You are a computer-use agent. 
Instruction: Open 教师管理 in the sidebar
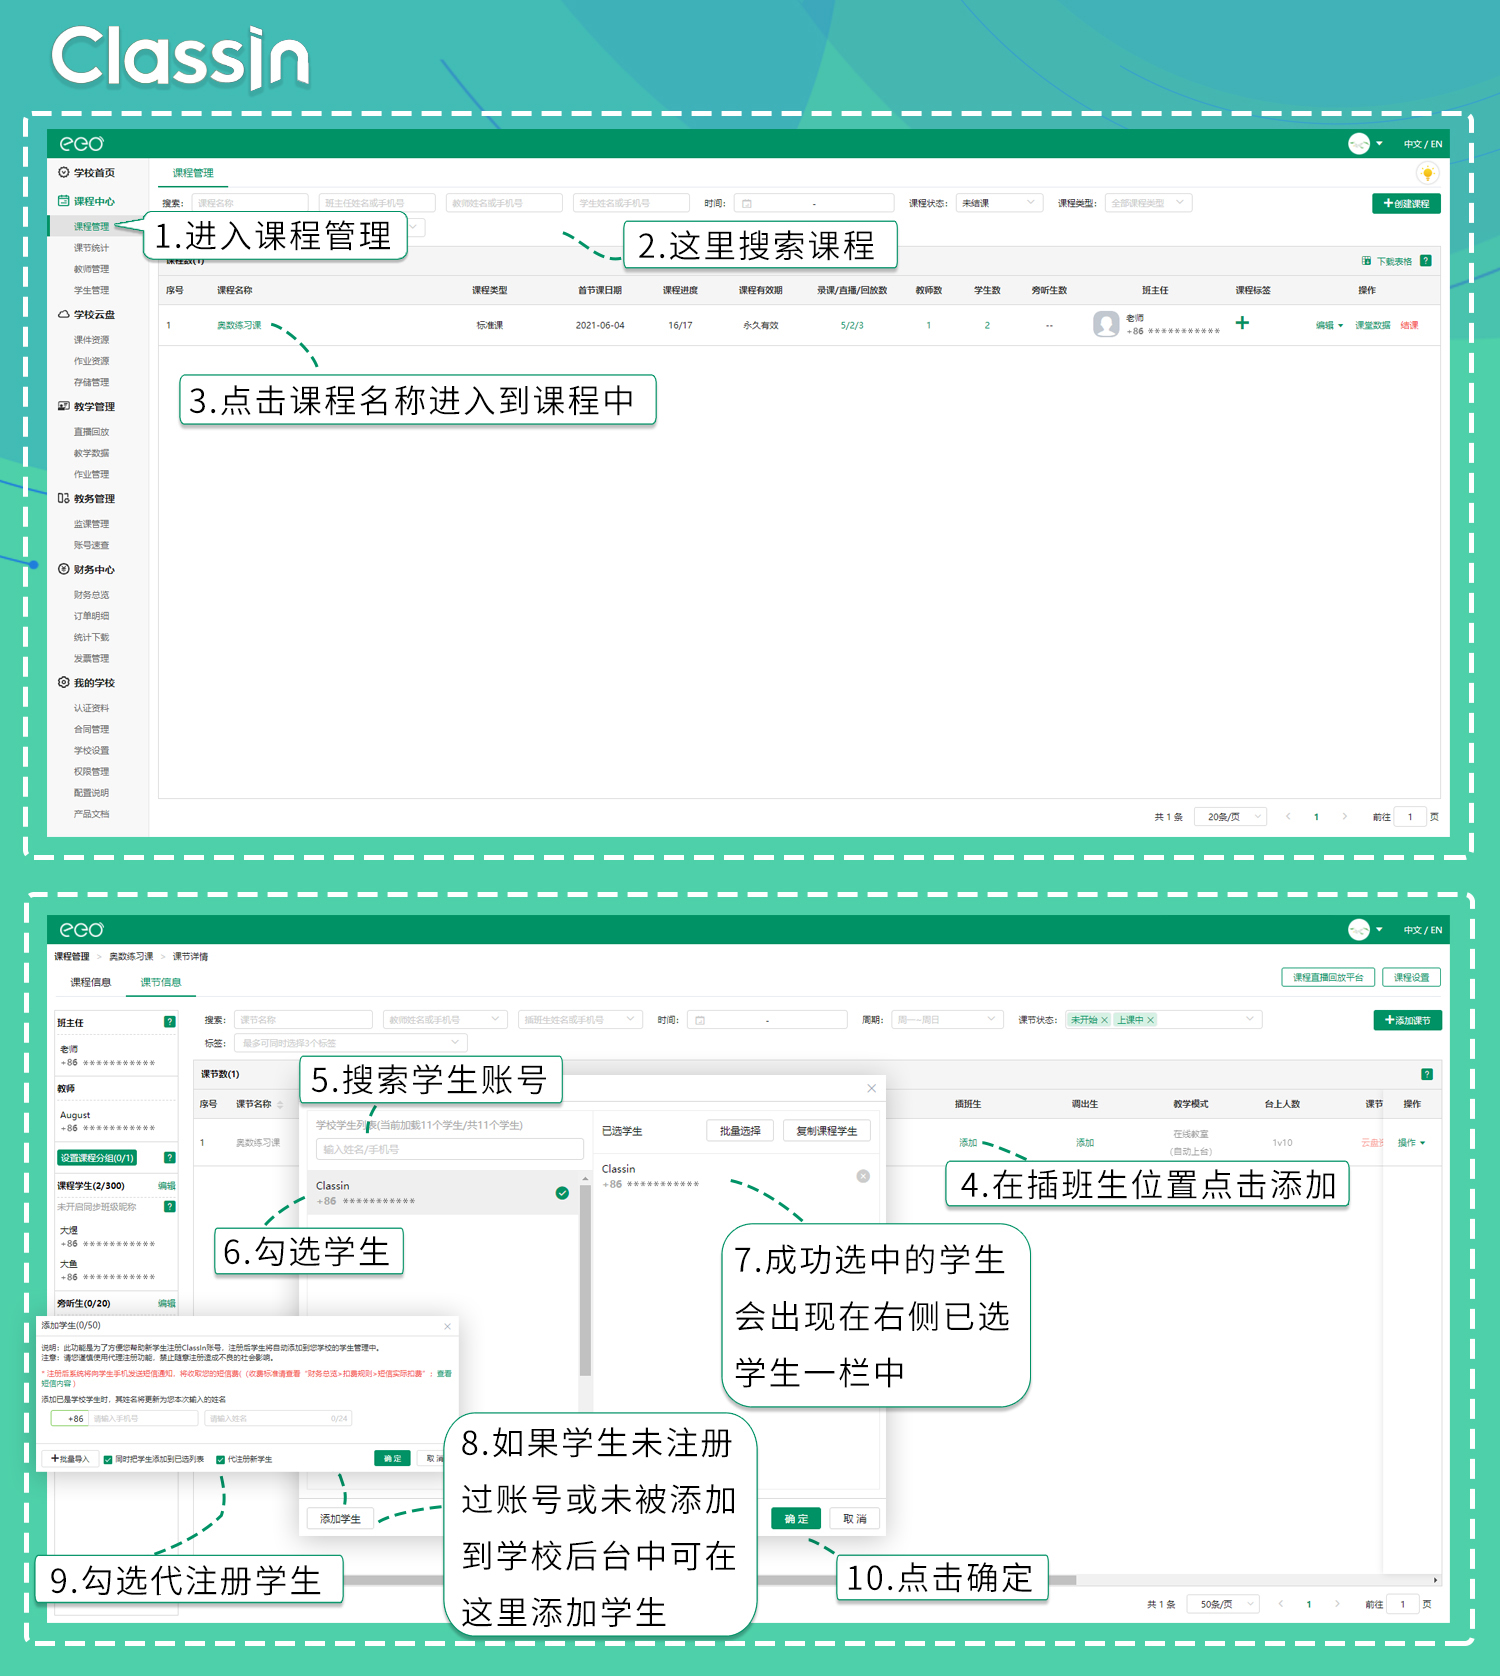pyautogui.click(x=91, y=269)
